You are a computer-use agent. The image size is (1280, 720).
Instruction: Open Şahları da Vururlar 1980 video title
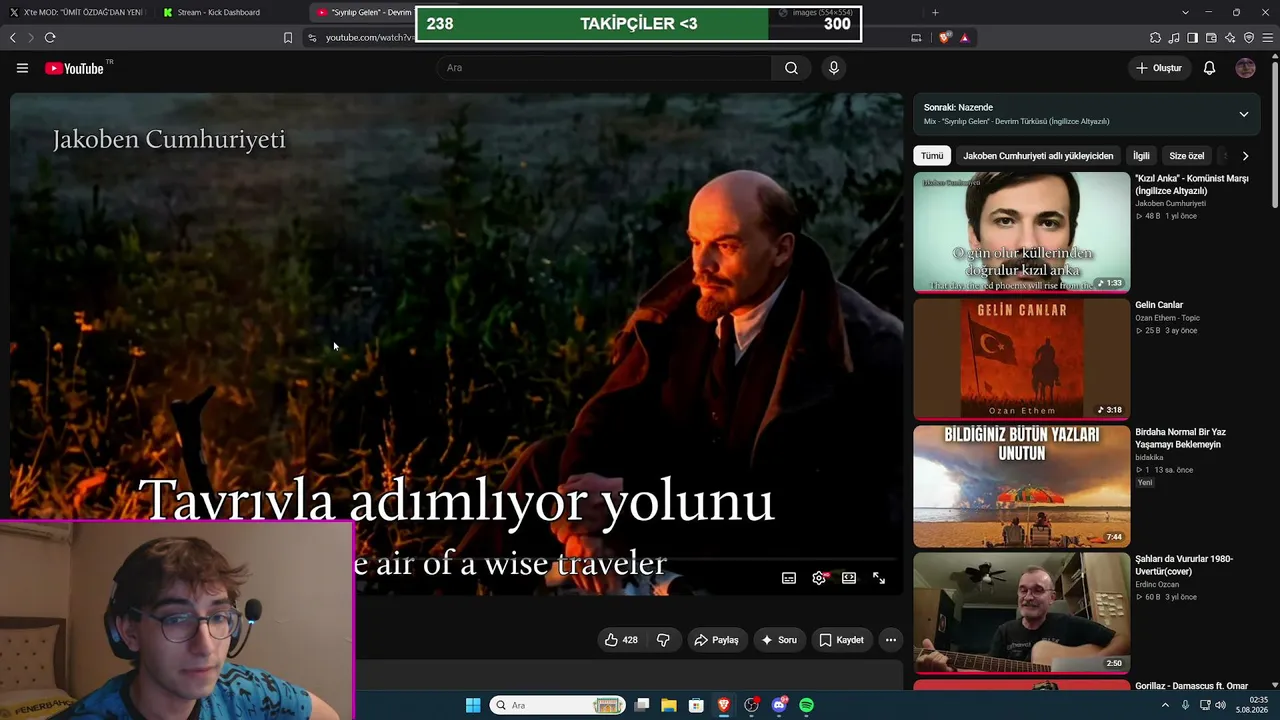[1184, 565]
